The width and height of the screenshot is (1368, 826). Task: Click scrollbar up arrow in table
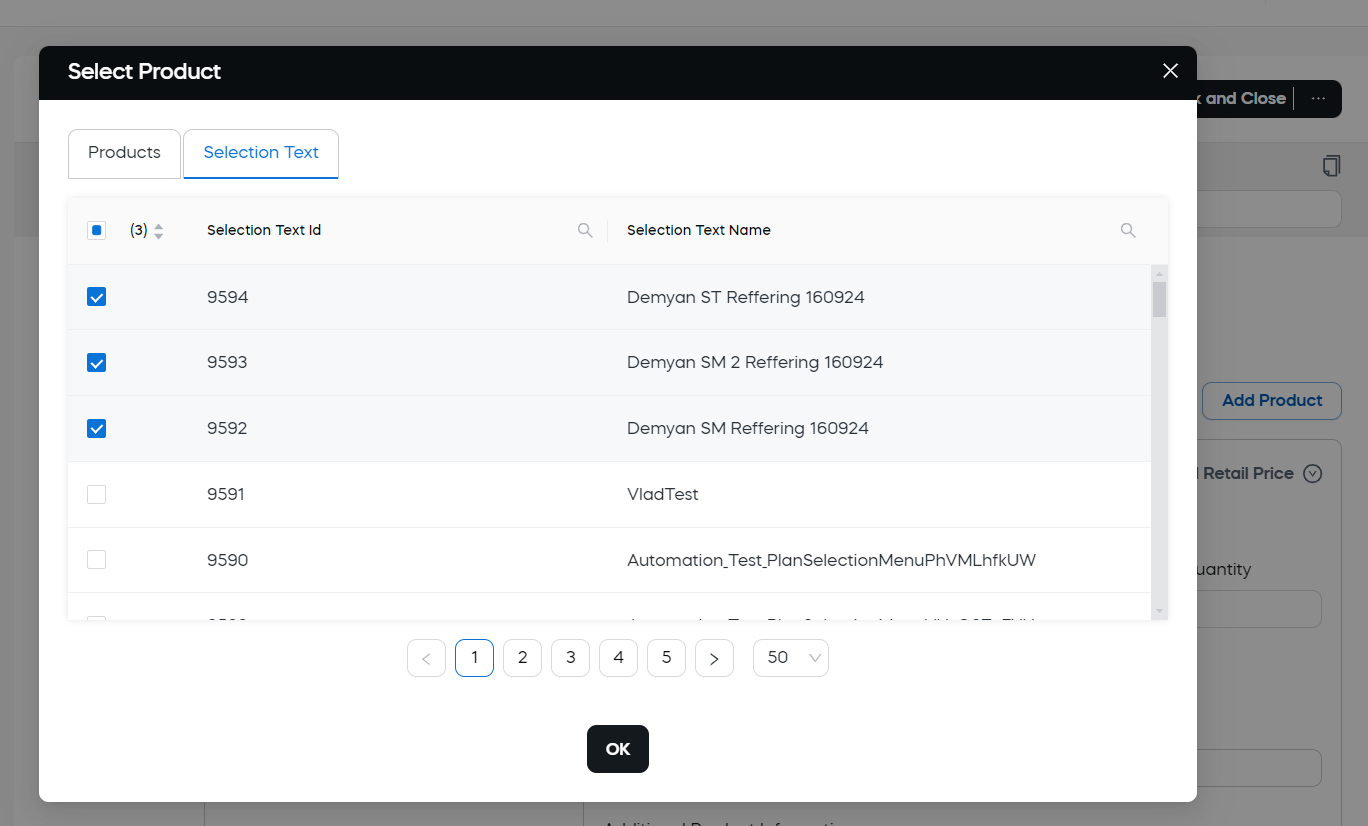(1159, 273)
